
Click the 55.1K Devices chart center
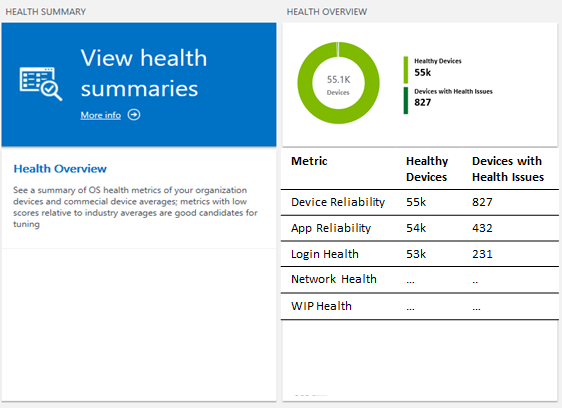[x=338, y=85]
